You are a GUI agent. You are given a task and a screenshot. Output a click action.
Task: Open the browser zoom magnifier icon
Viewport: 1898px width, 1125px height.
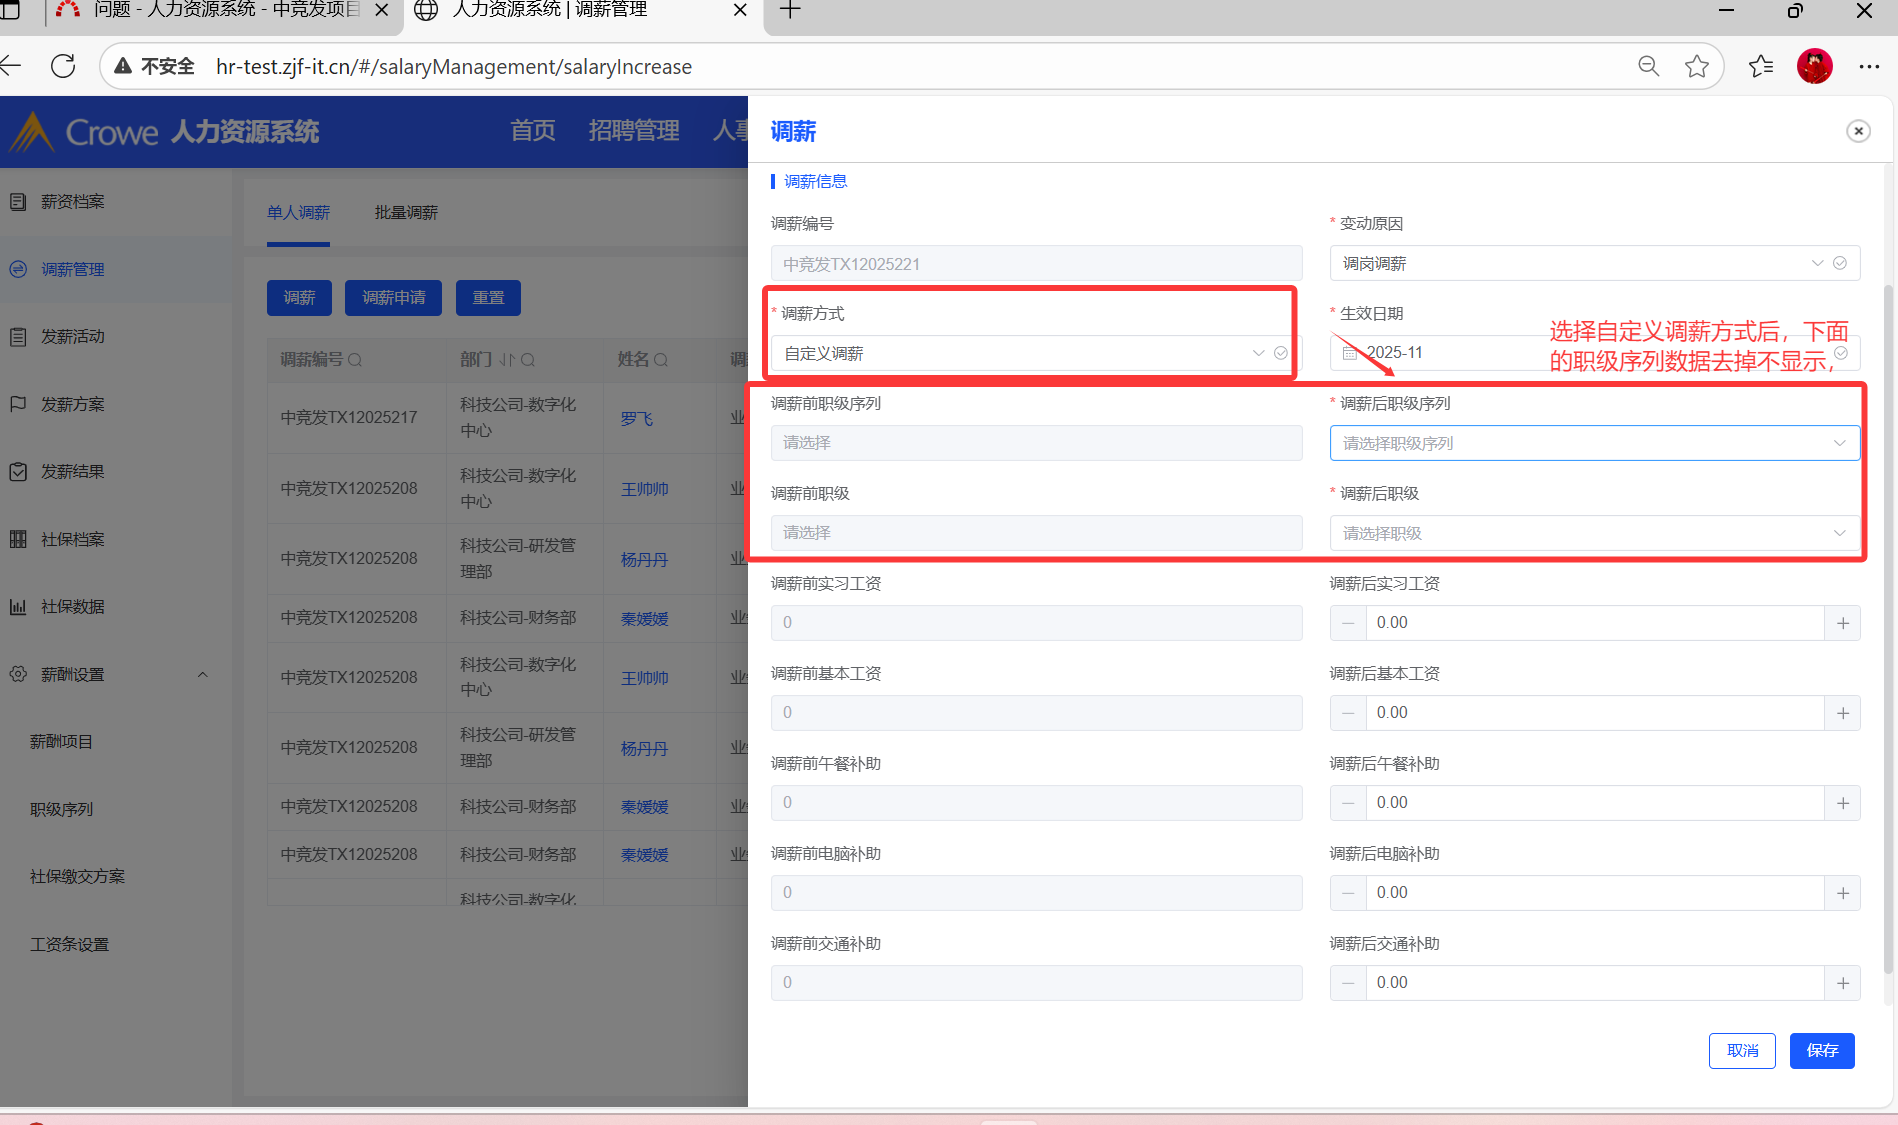coord(1649,66)
